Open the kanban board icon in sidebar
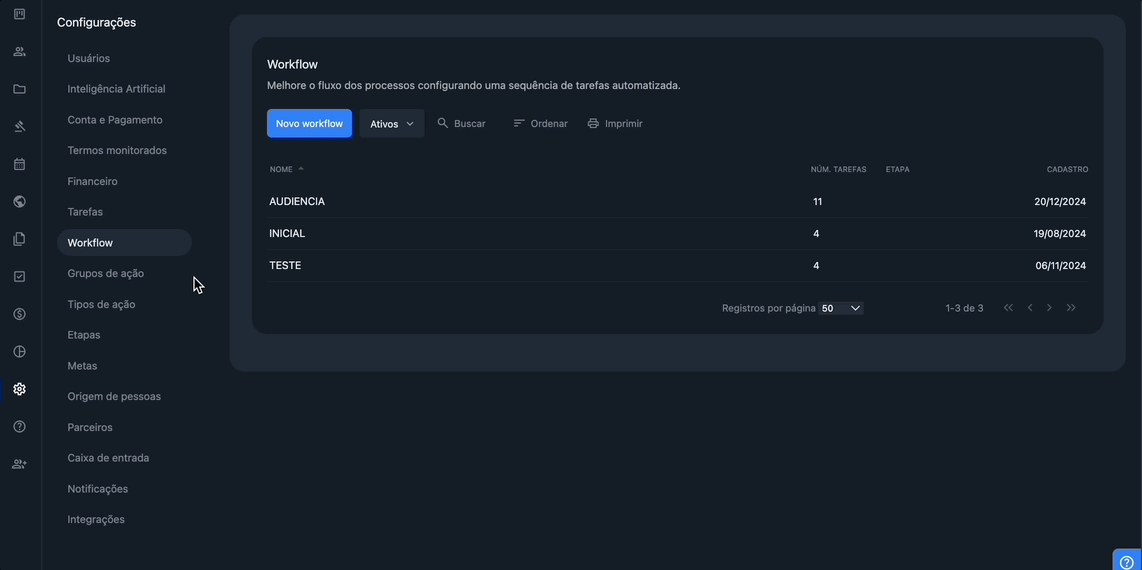Screen dimensions: 1142x570 point(20,14)
